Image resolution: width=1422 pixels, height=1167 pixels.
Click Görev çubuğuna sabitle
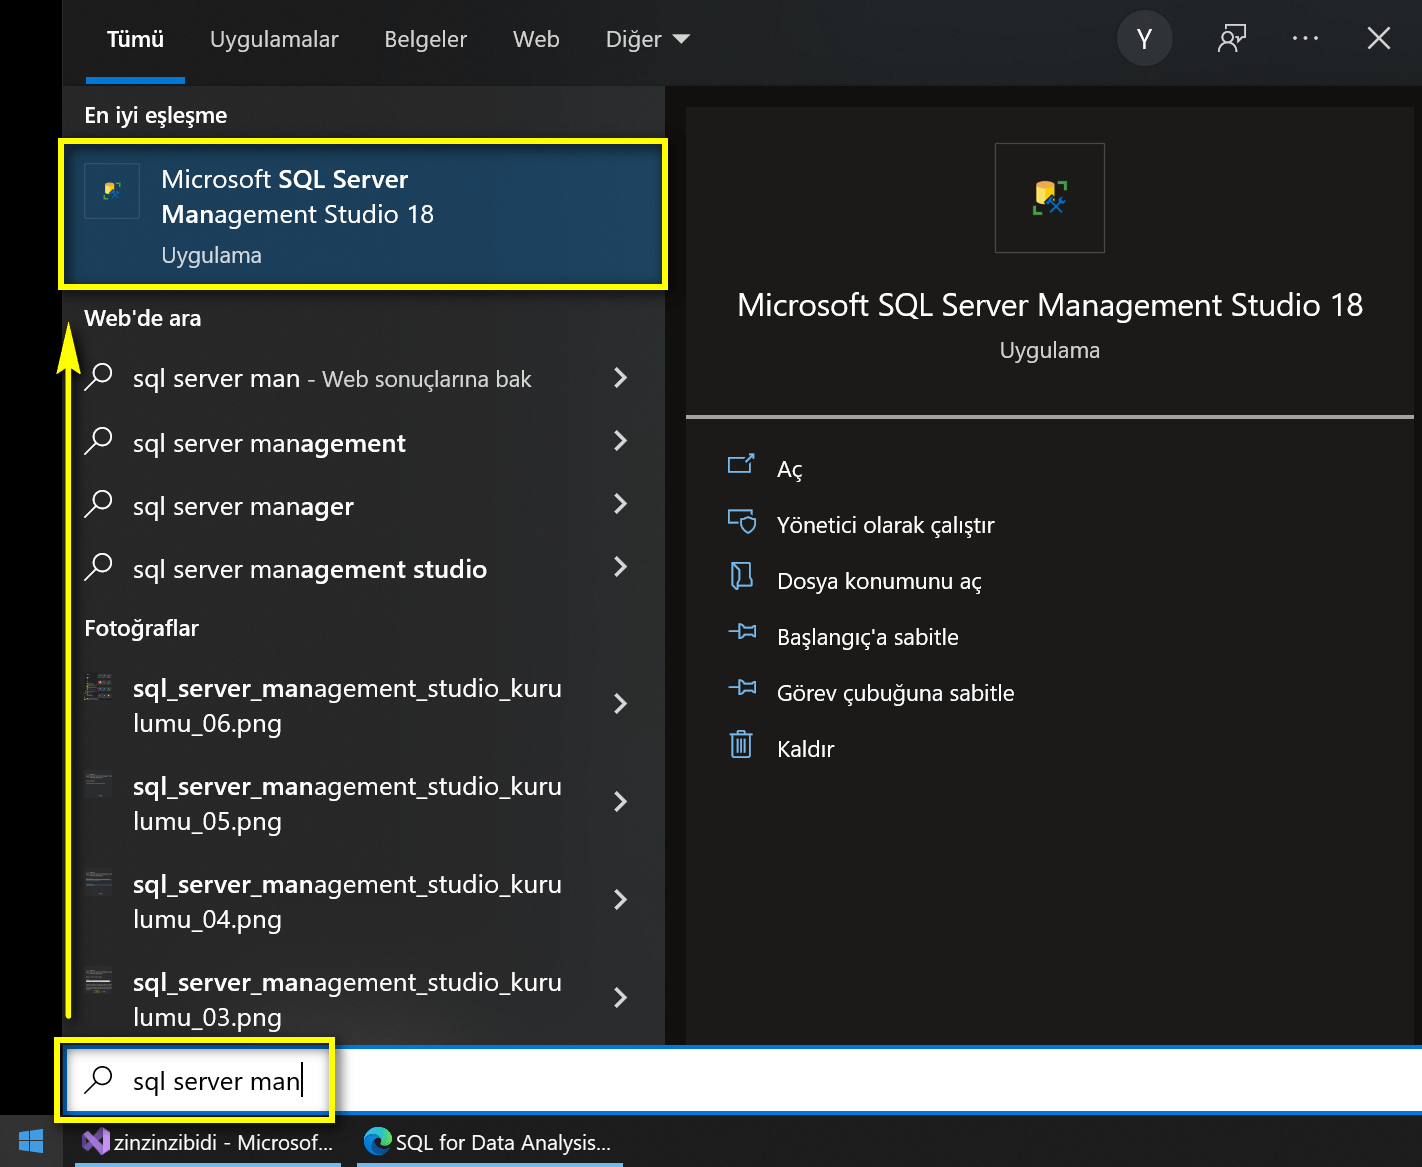[x=896, y=693]
